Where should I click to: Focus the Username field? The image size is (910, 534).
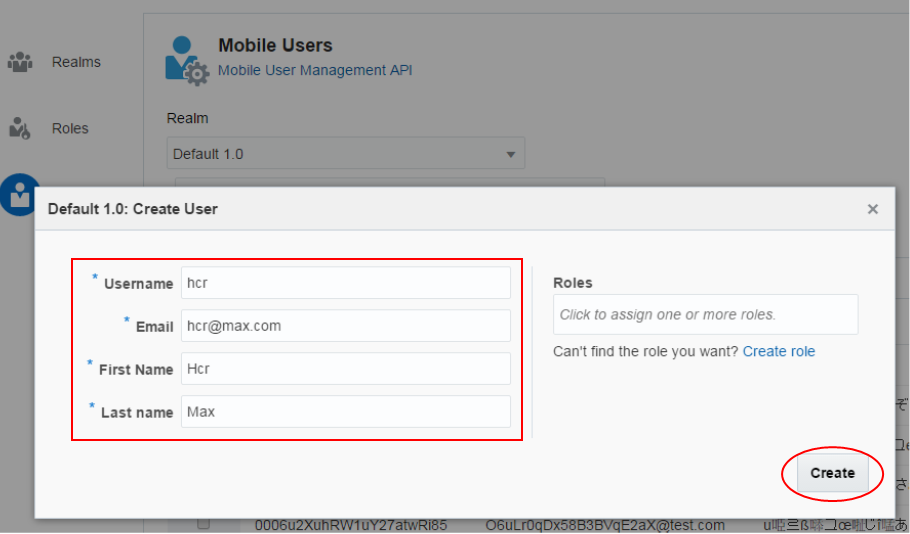click(346, 283)
